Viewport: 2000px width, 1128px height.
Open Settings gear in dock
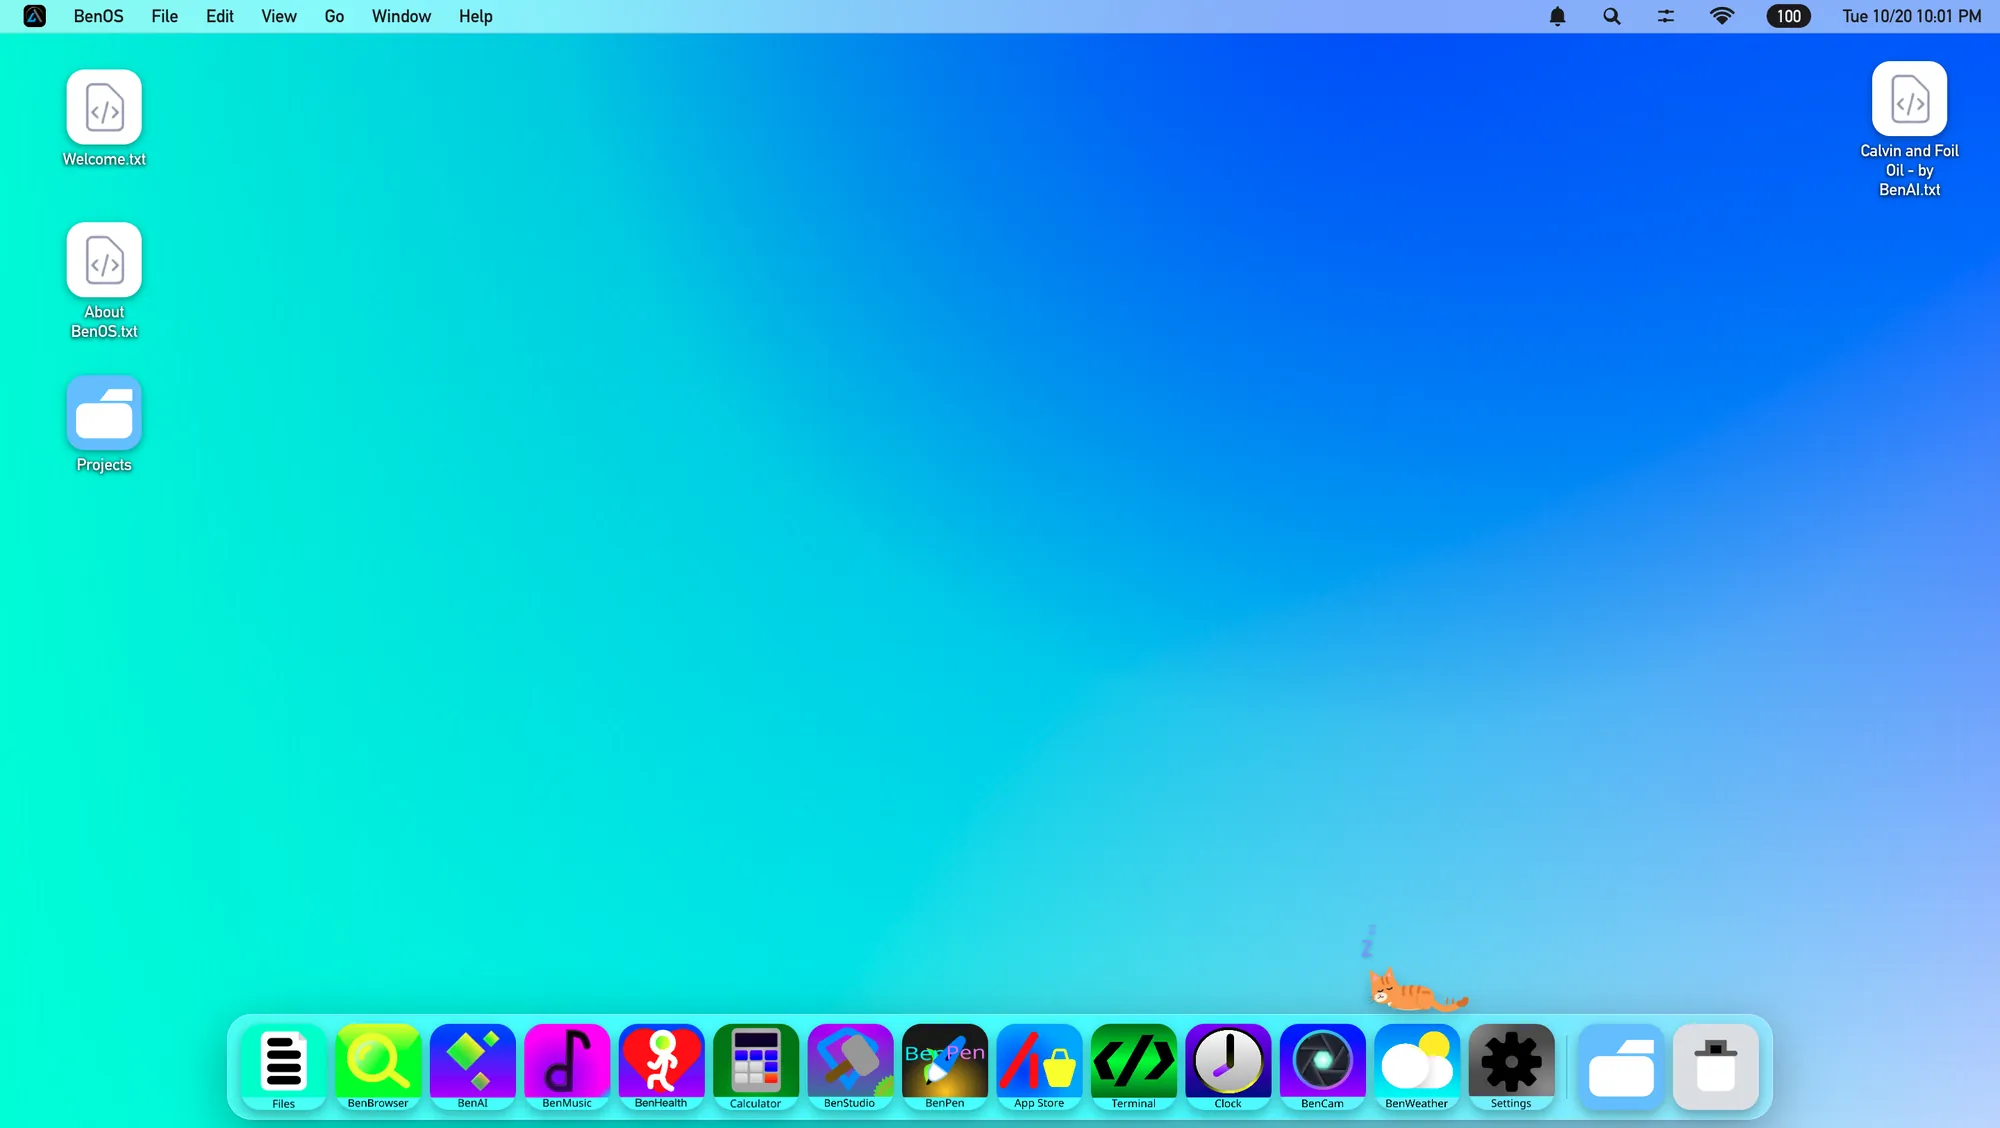point(1511,1066)
